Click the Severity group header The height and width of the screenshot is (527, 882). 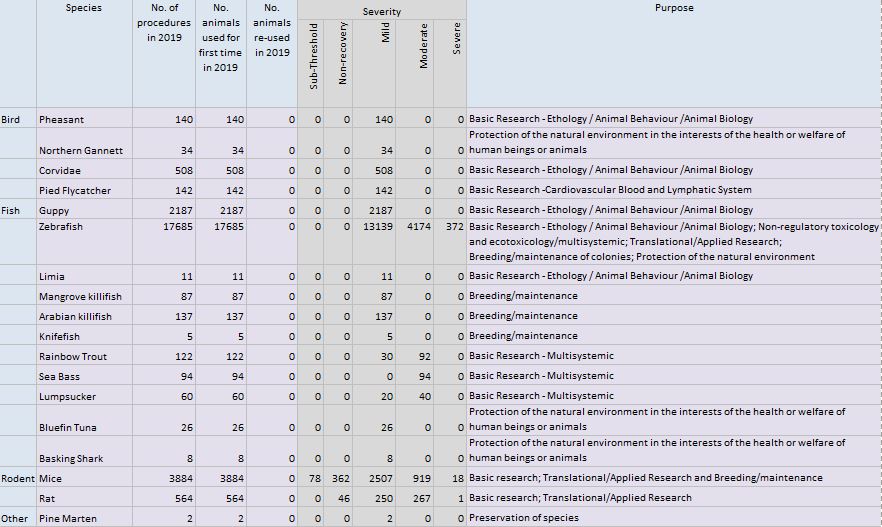coord(381,12)
